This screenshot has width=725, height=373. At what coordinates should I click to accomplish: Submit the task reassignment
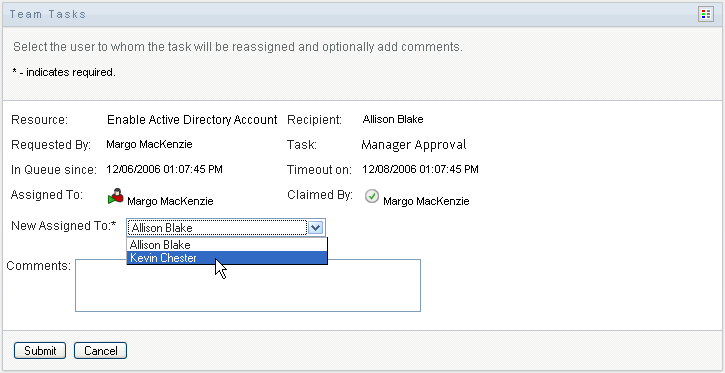tap(40, 351)
